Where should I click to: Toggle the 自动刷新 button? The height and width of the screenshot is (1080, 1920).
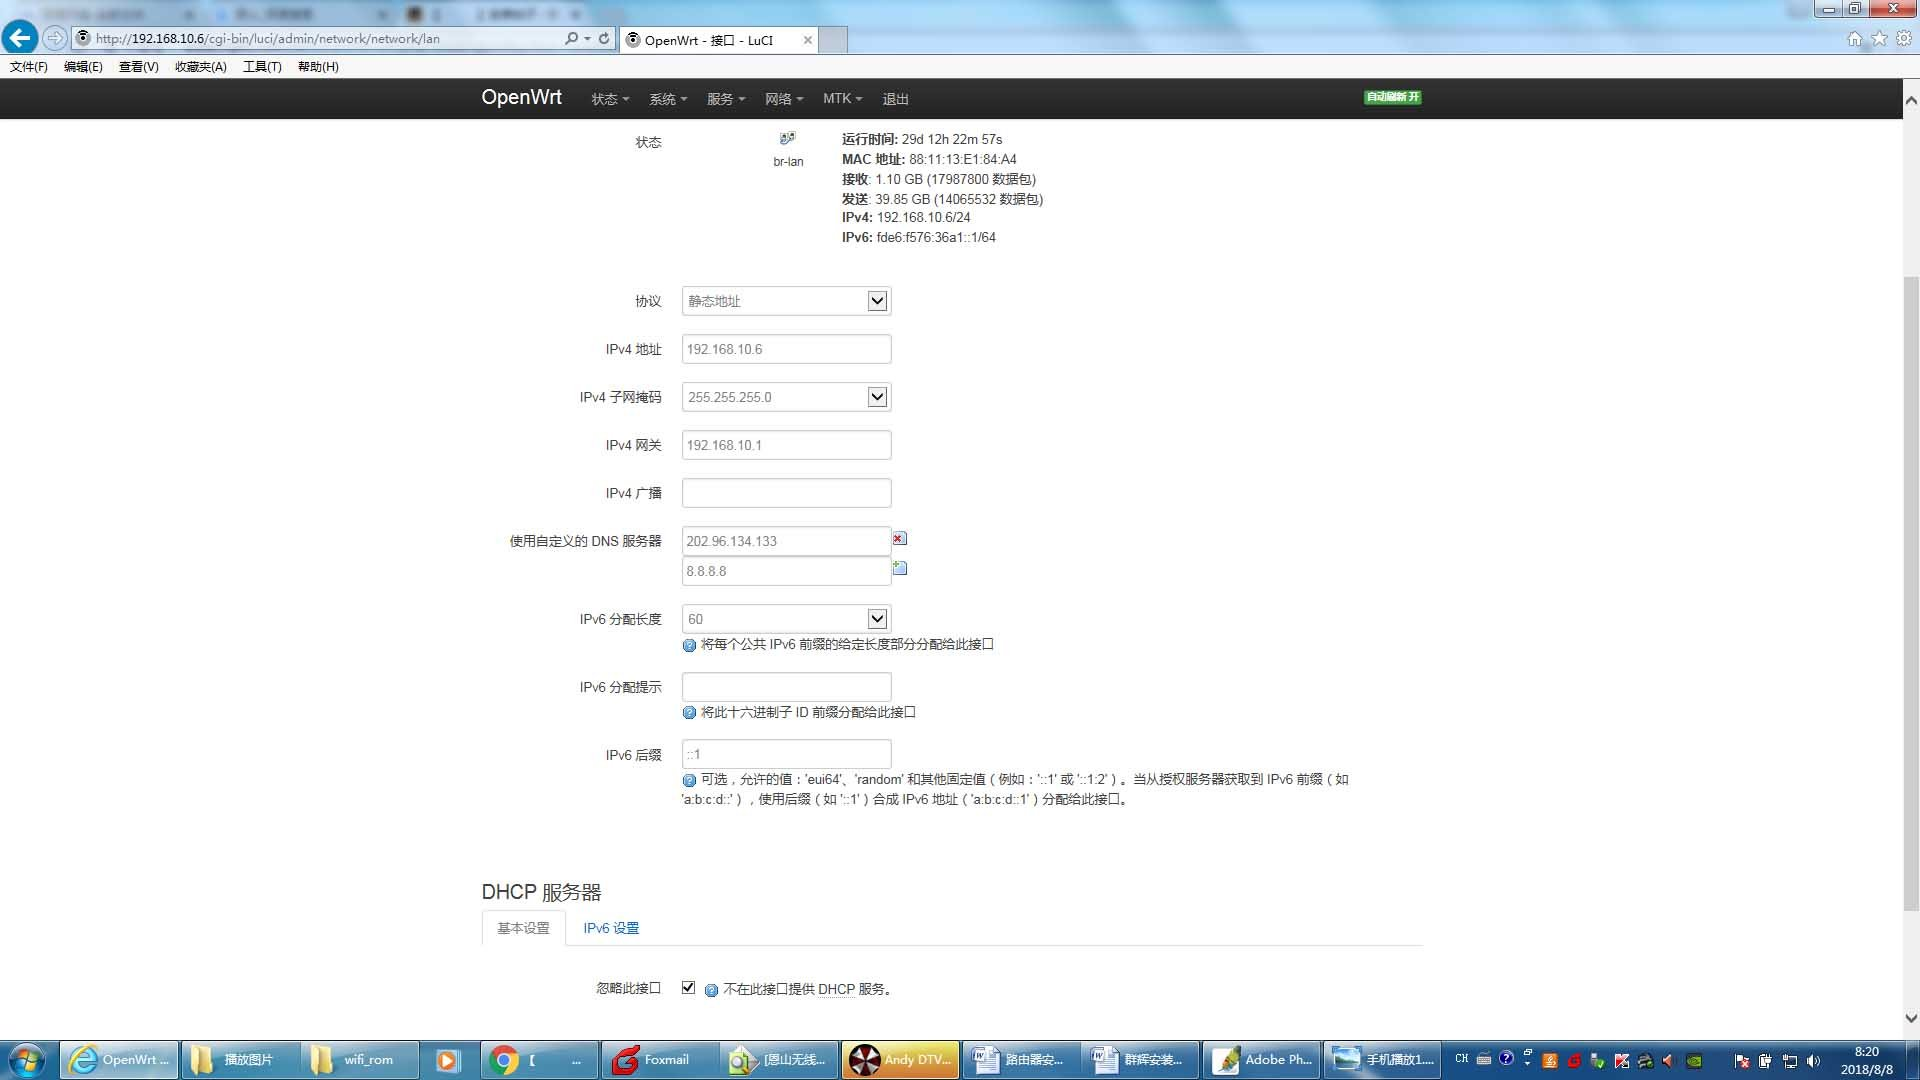[1391, 98]
